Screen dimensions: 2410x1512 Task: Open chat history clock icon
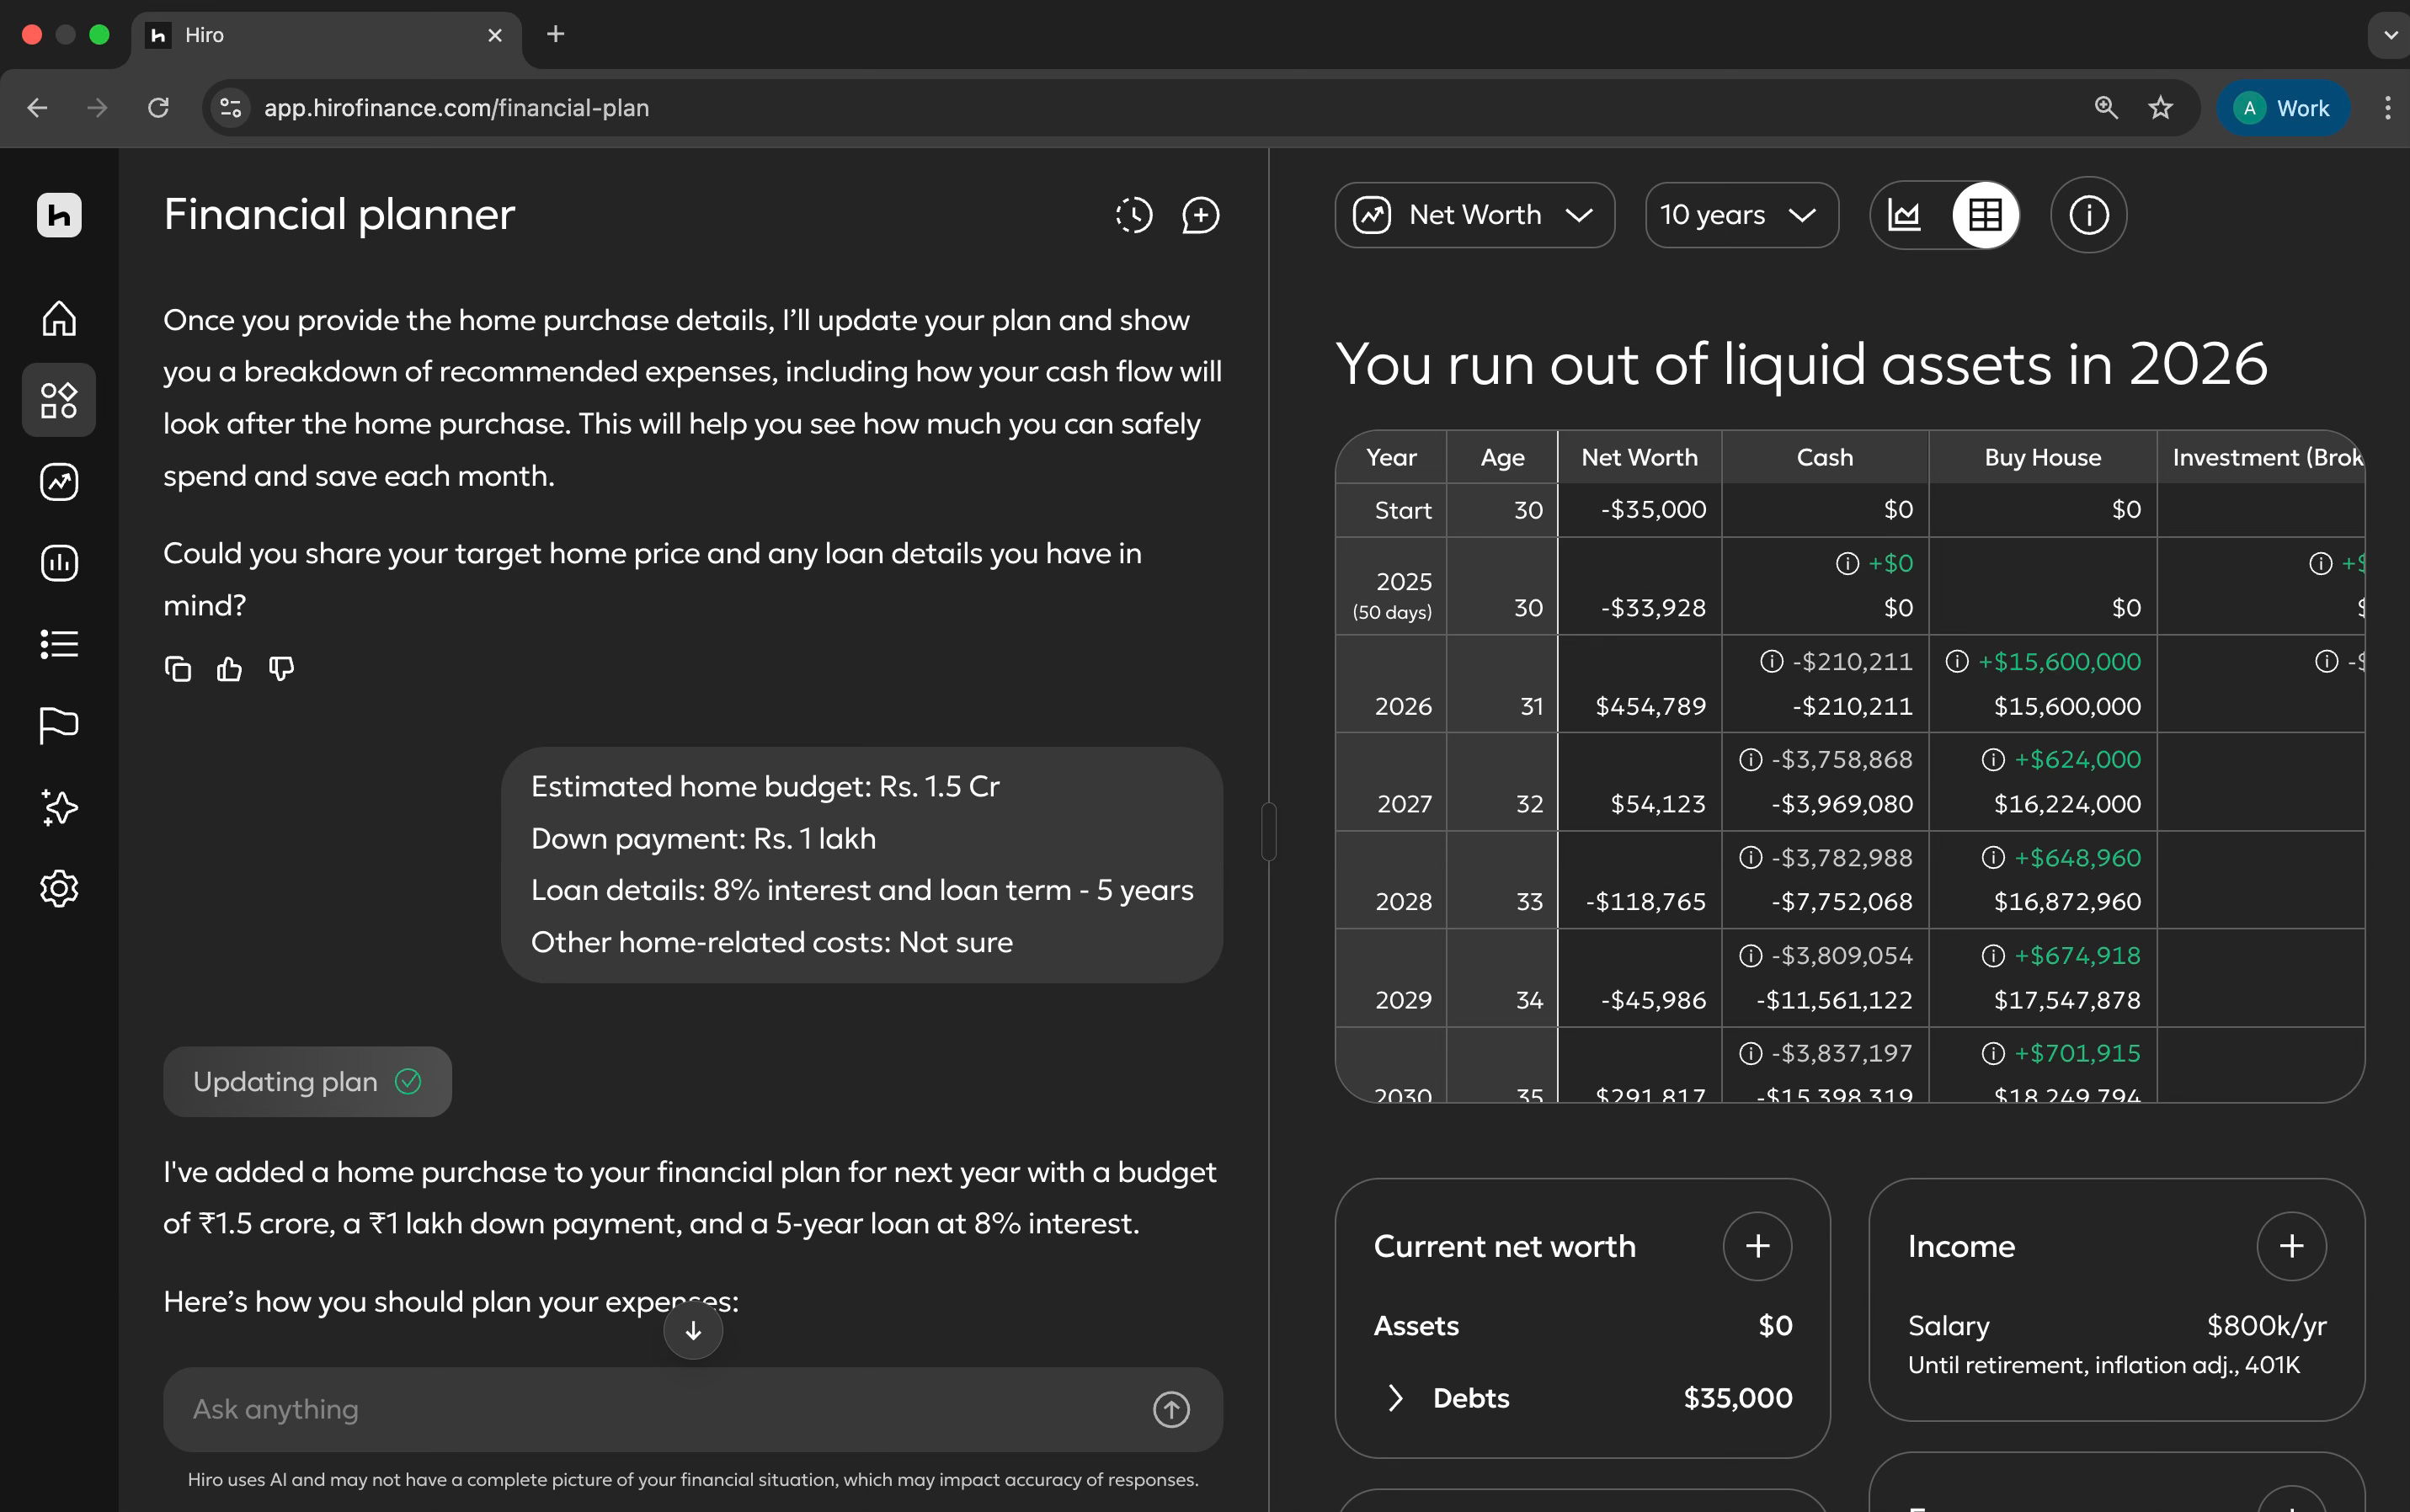tap(1133, 215)
